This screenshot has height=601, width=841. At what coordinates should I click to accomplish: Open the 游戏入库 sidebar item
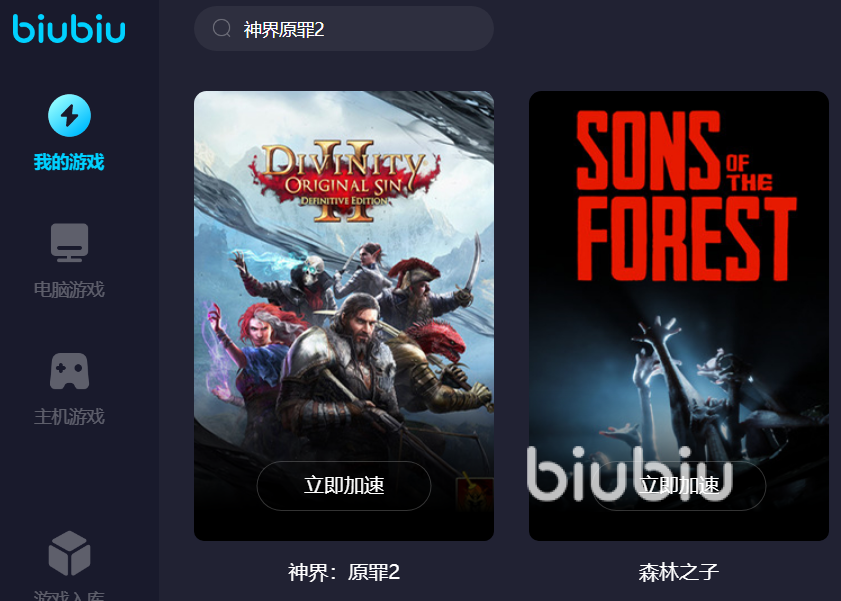click(x=69, y=595)
